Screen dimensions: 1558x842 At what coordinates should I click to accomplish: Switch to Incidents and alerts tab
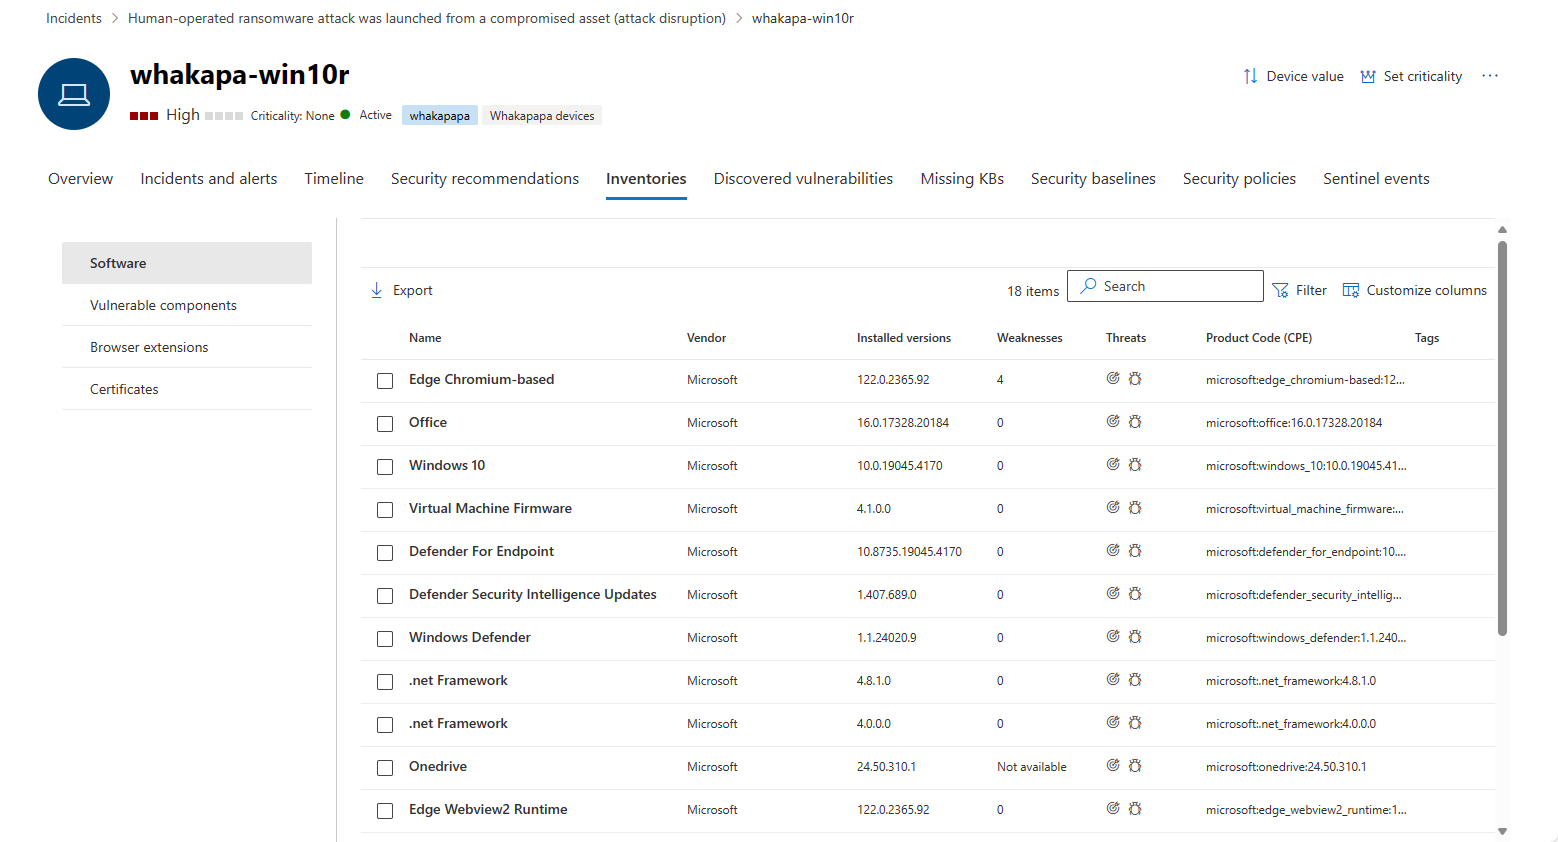pyautogui.click(x=209, y=179)
